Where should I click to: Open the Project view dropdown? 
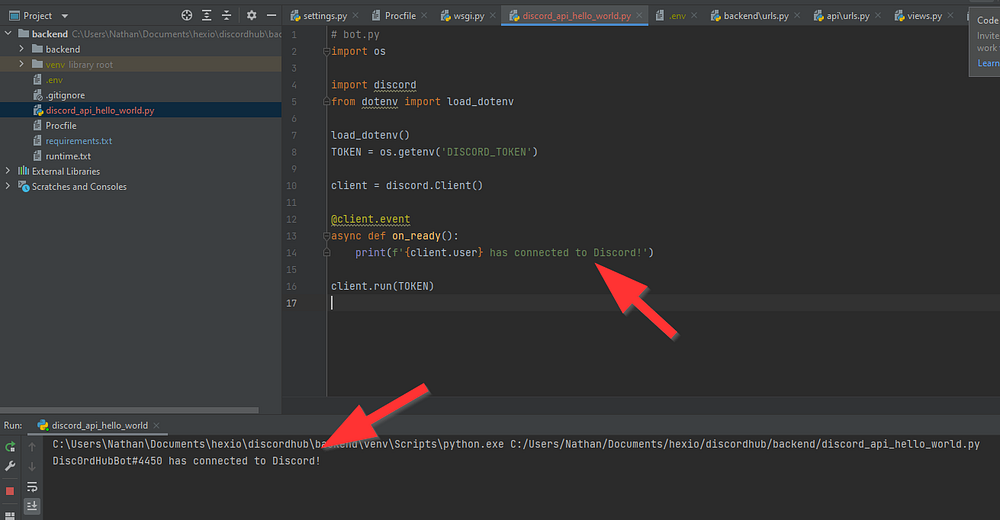(x=64, y=16)
